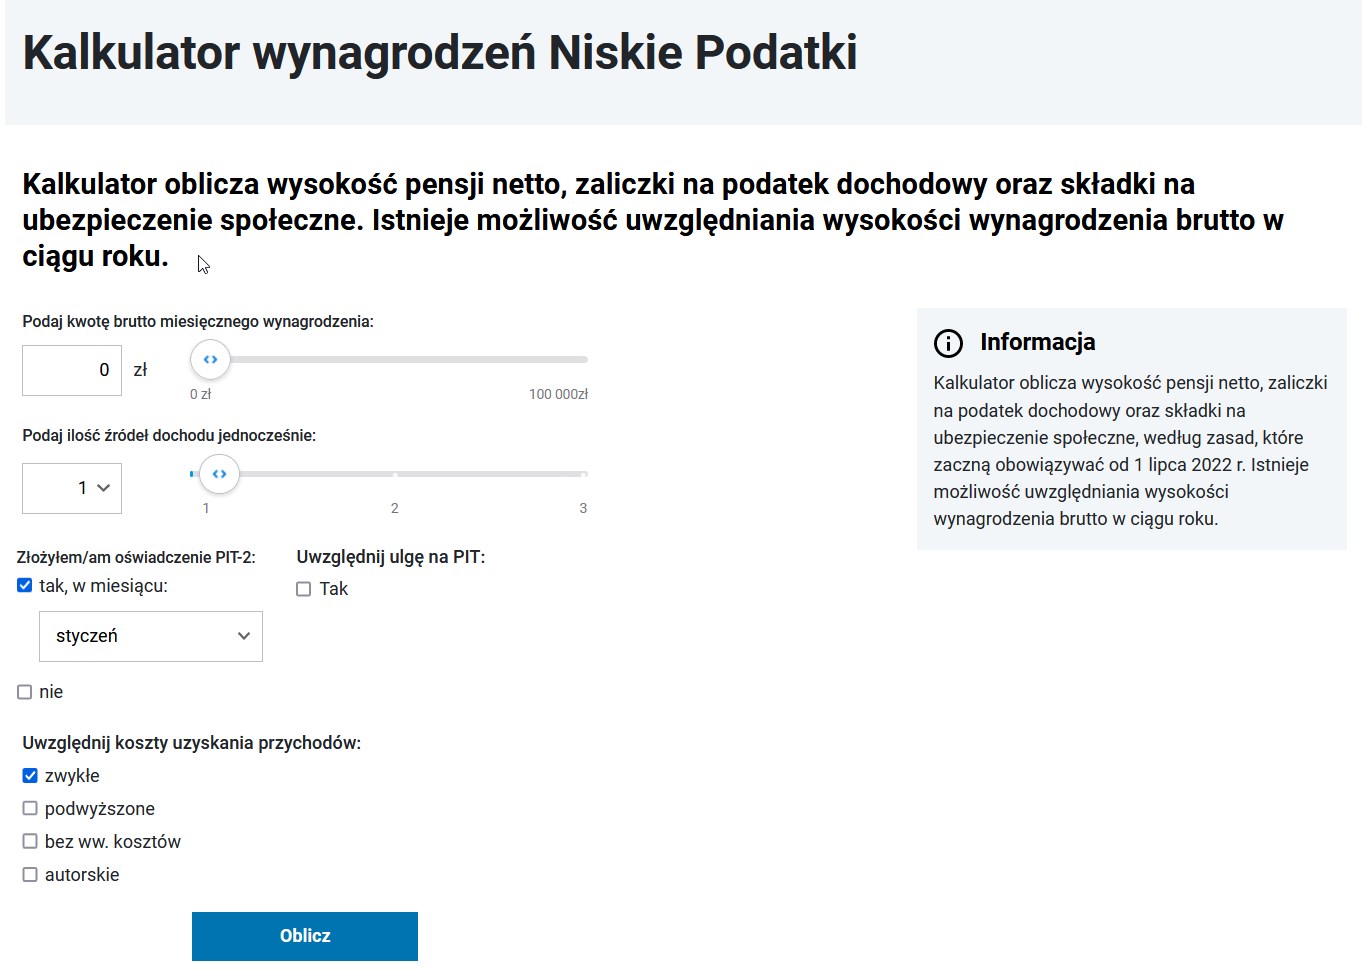Viewport: 1362px width, 970px height.
Task: Click the gross salary slider handle
Action: 210,359
